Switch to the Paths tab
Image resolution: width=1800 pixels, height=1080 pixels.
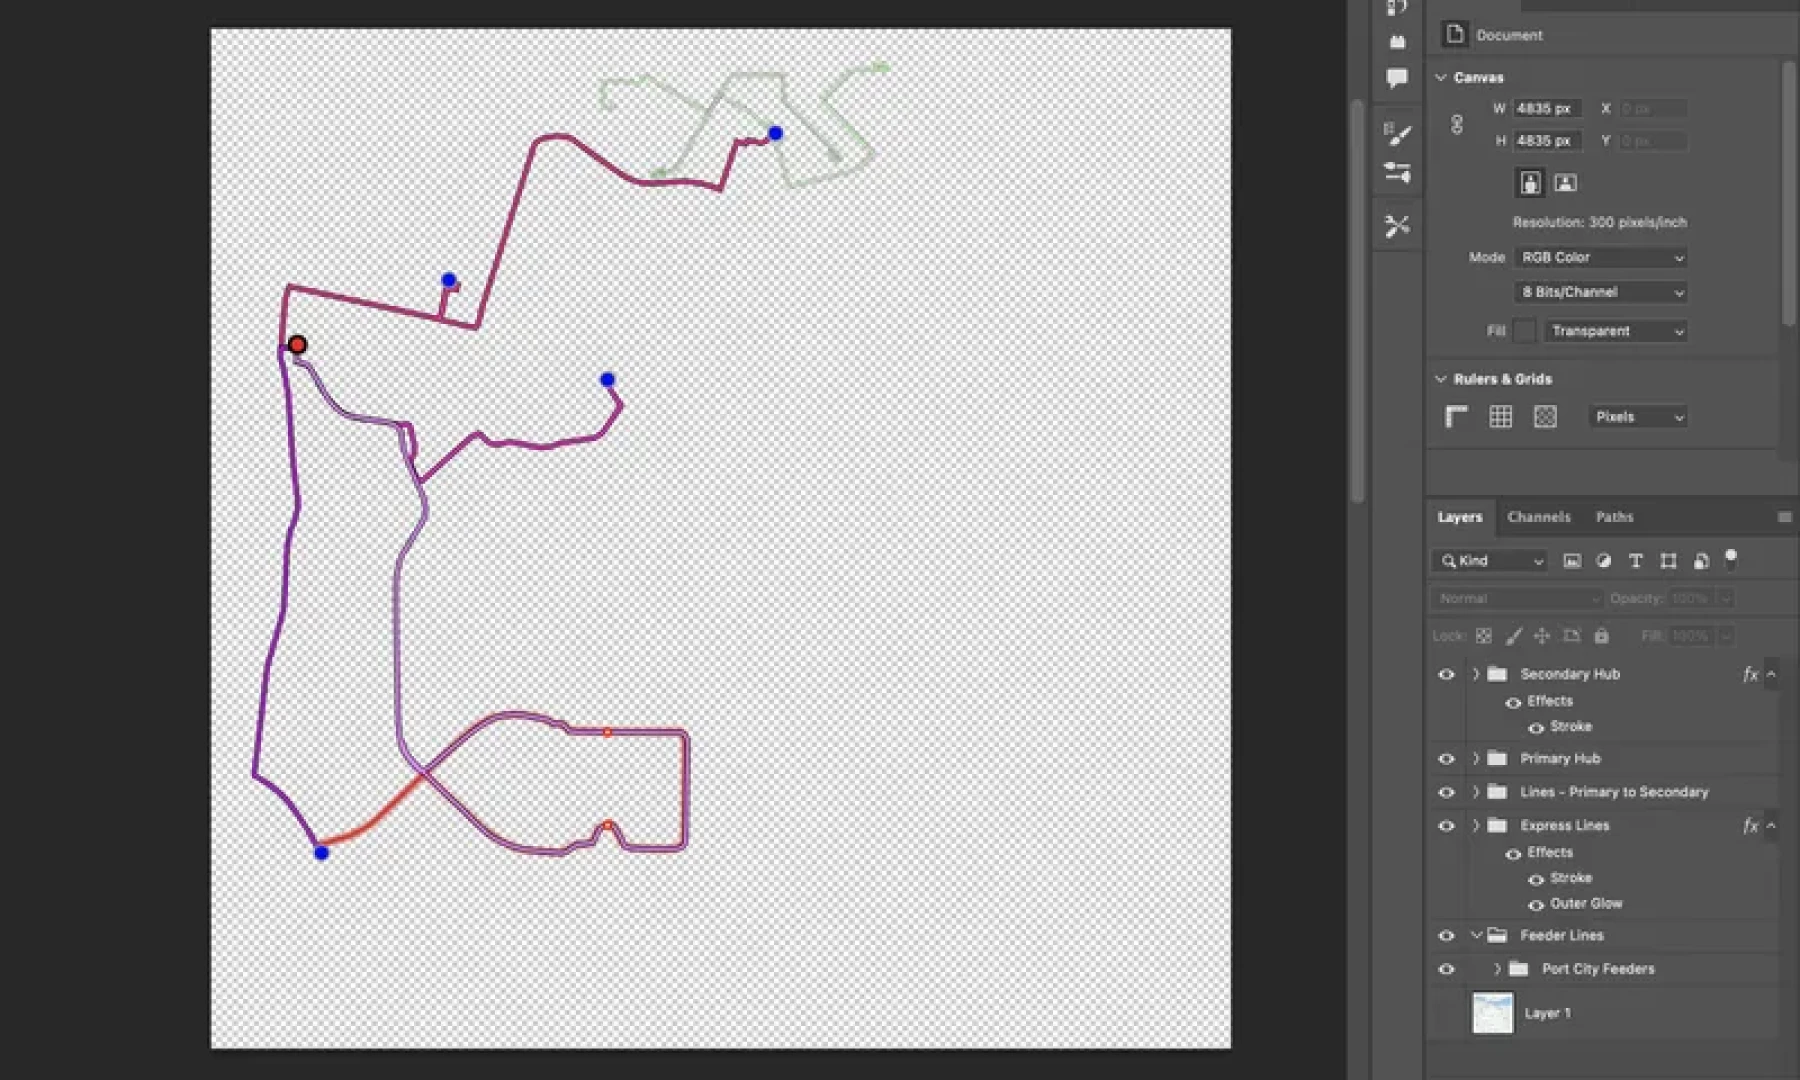click(1614, 517)
